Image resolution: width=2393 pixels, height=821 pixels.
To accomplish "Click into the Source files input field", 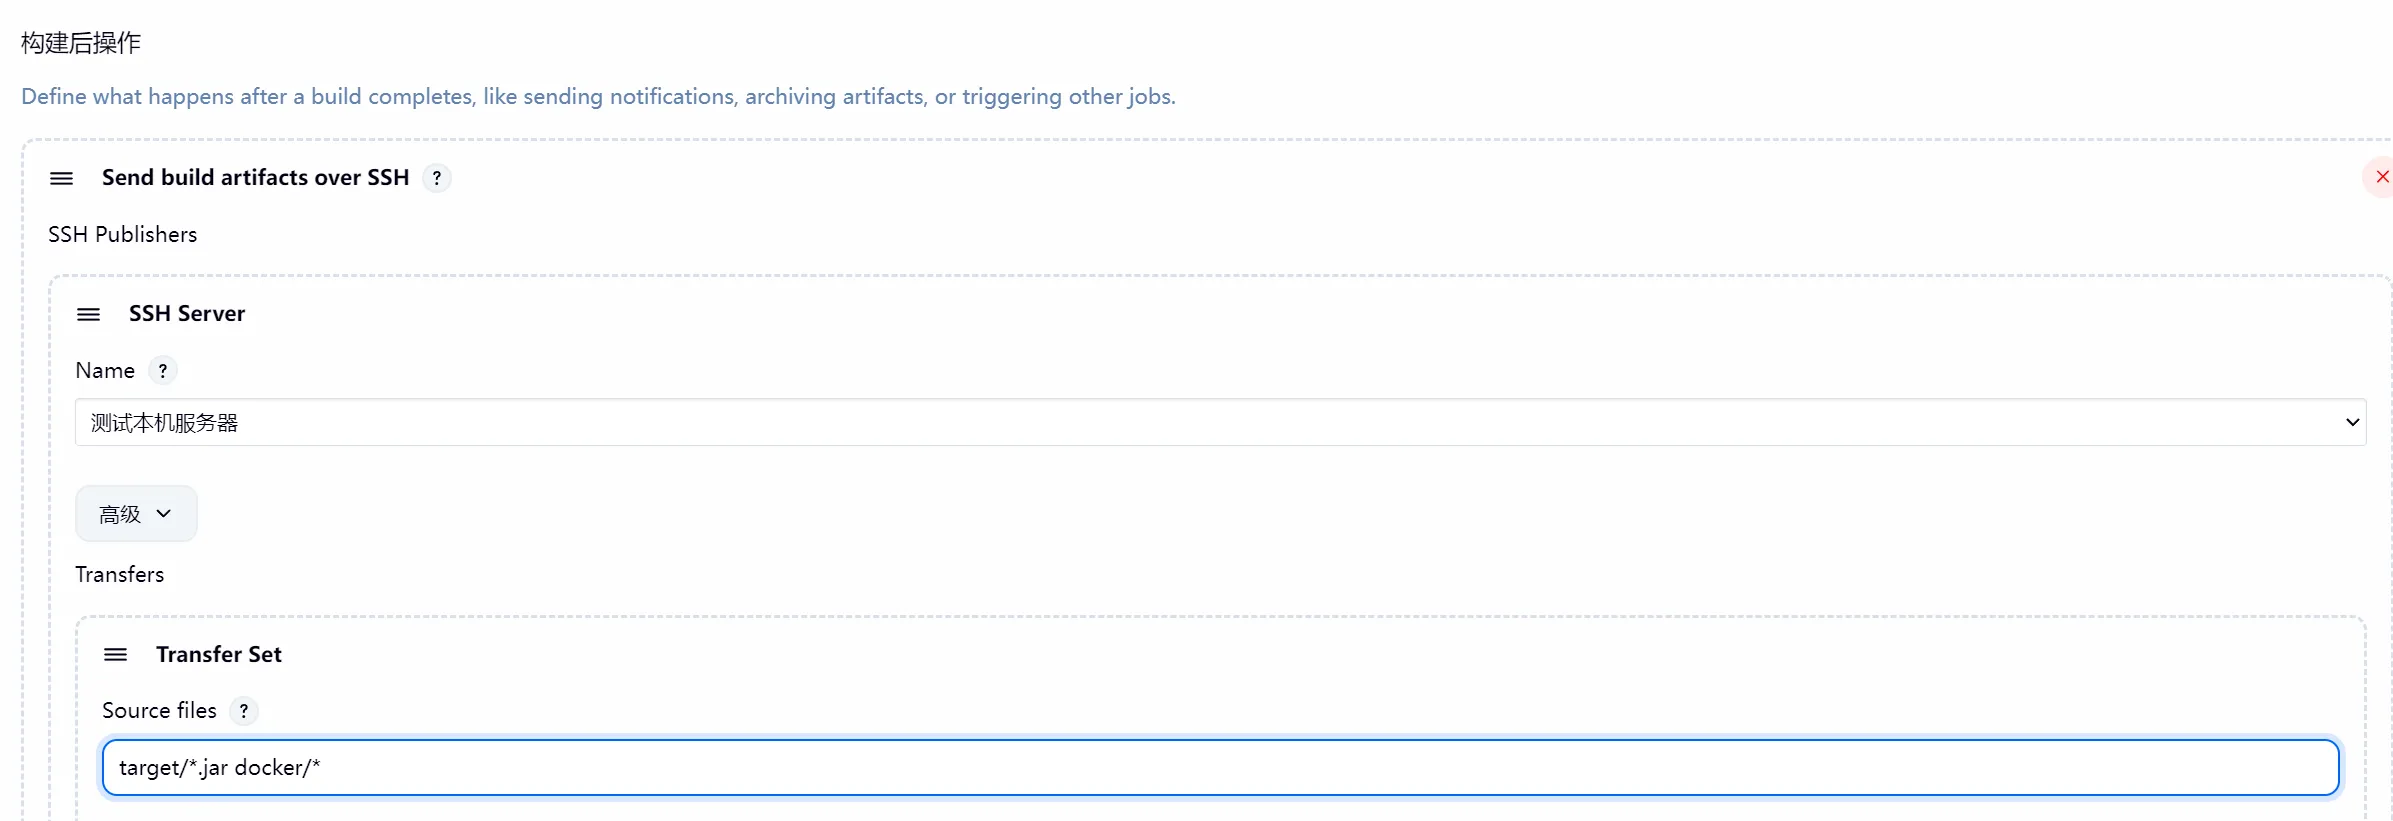I will tap(1220, 768).
